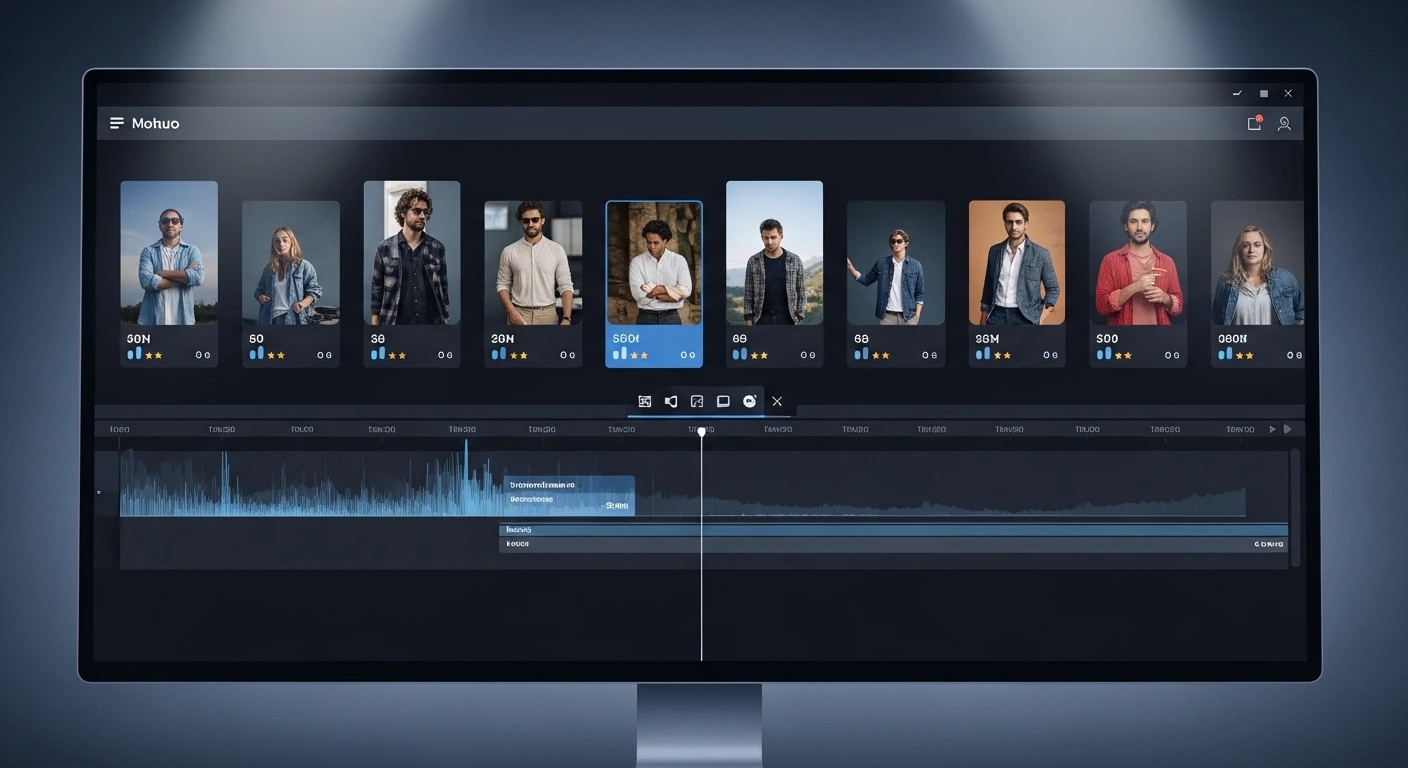Select the image frame icon in the floating toolbar
The image size is (1408, 768).
(x=645, y=400)
